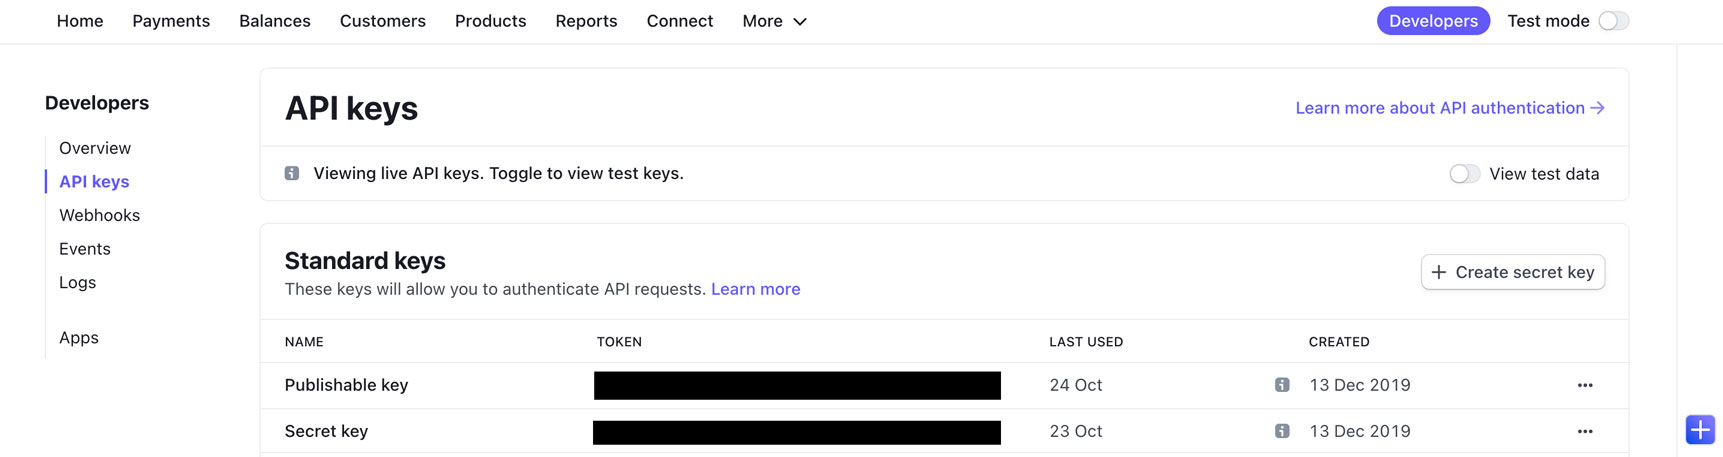
Task: Click the Developers pill button
Action: click(1433, 21)
